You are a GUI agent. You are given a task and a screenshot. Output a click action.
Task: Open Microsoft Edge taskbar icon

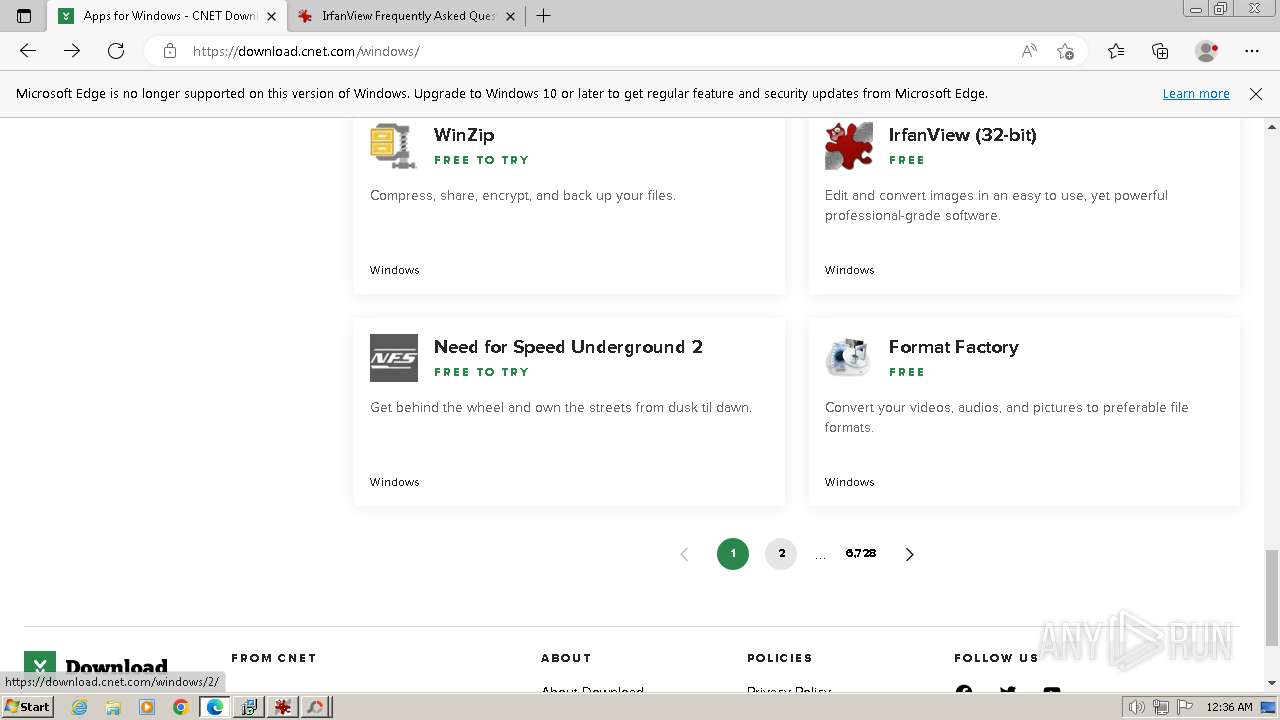click(215, 707)
